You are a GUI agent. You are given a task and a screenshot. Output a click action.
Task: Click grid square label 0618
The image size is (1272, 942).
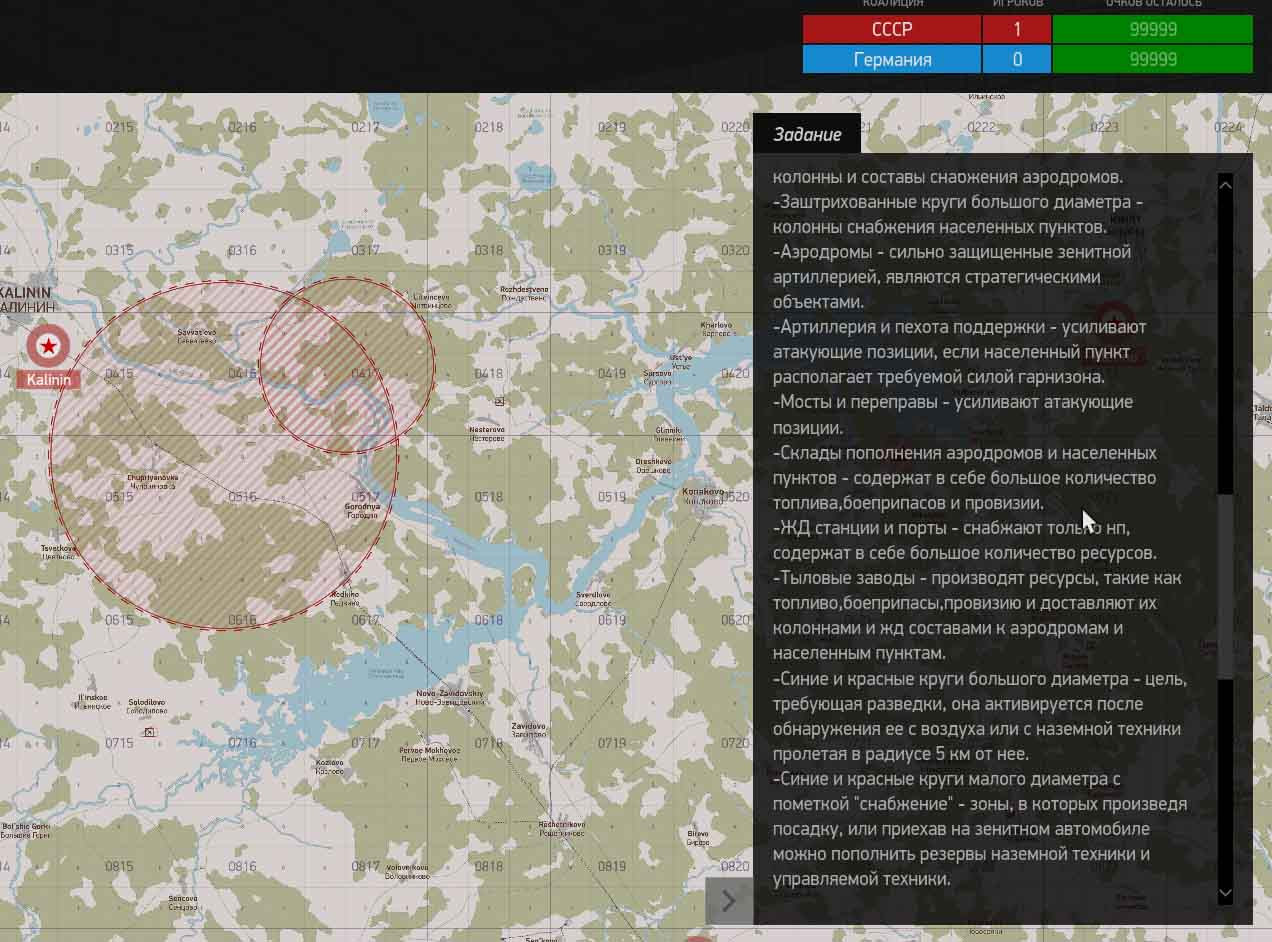[x=489, y=620]
